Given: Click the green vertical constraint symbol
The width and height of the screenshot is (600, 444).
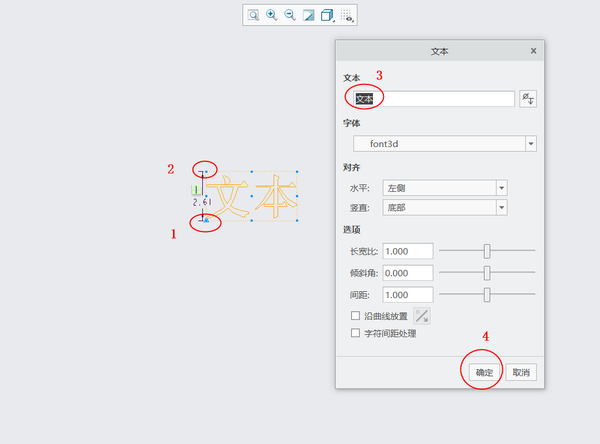Looking at the screenshot, I should [196, 189].
